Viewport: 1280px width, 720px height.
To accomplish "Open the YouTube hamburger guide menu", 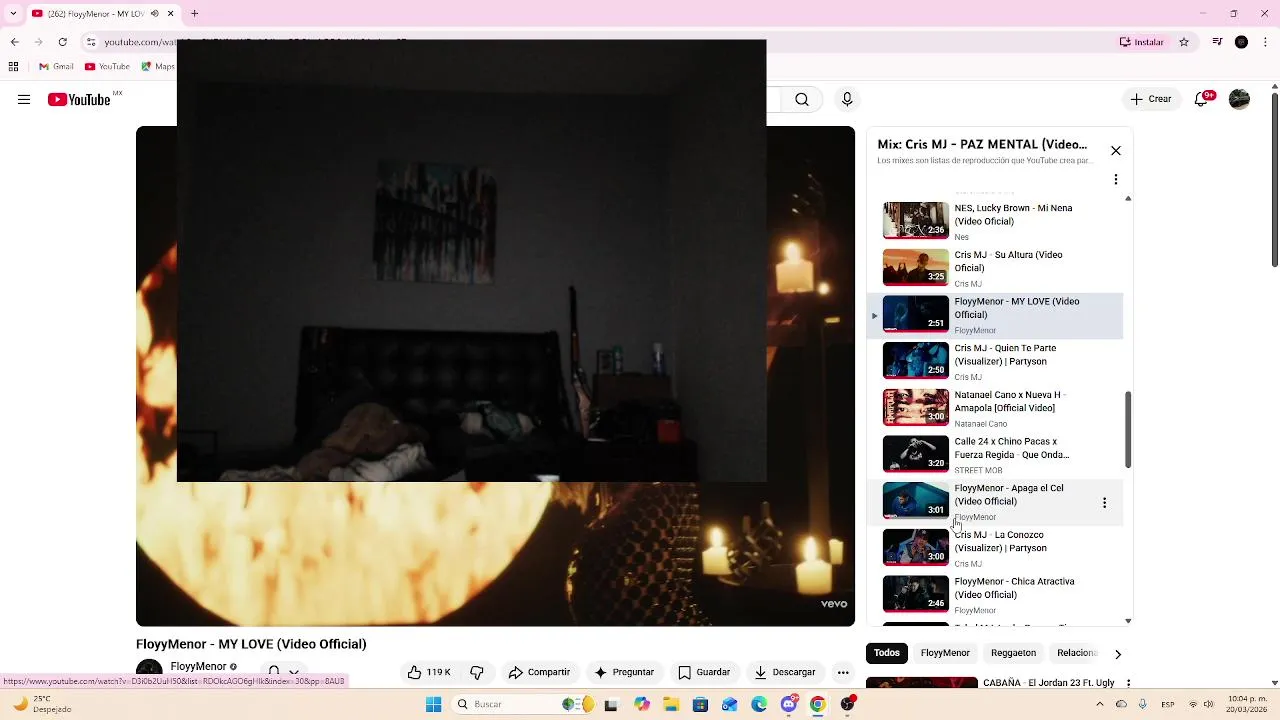I will (24, 100).
